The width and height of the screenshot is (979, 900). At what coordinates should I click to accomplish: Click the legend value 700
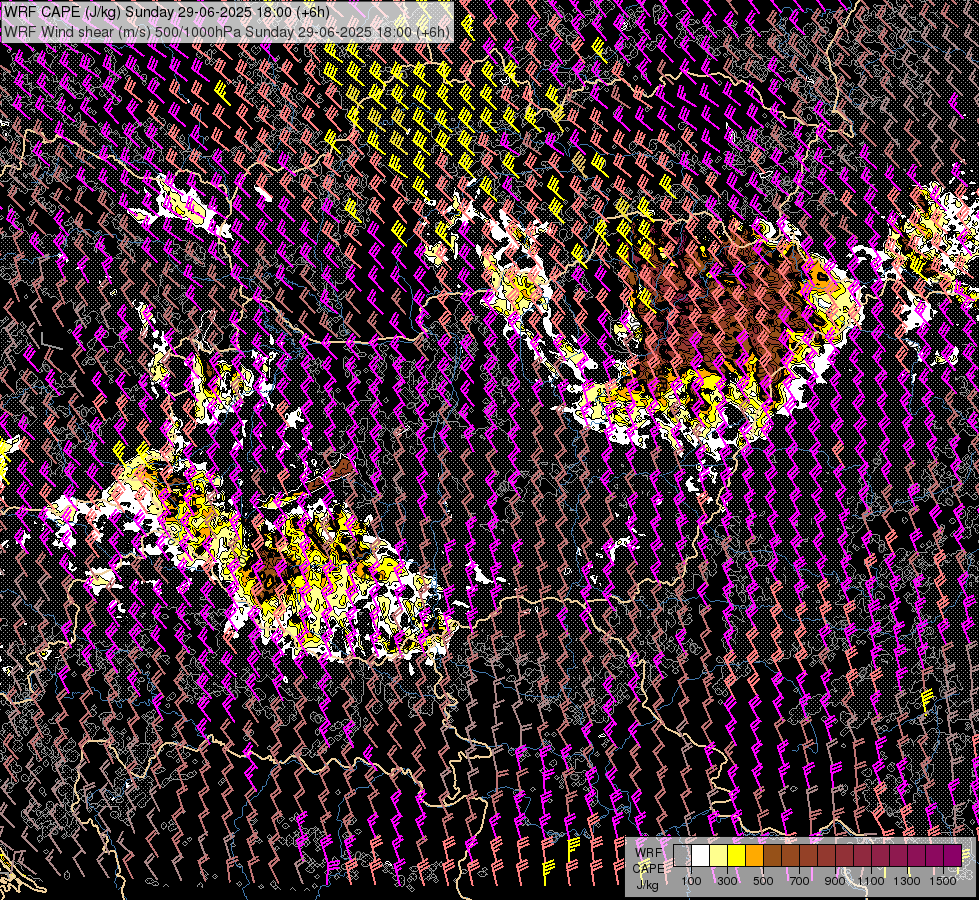799,881
